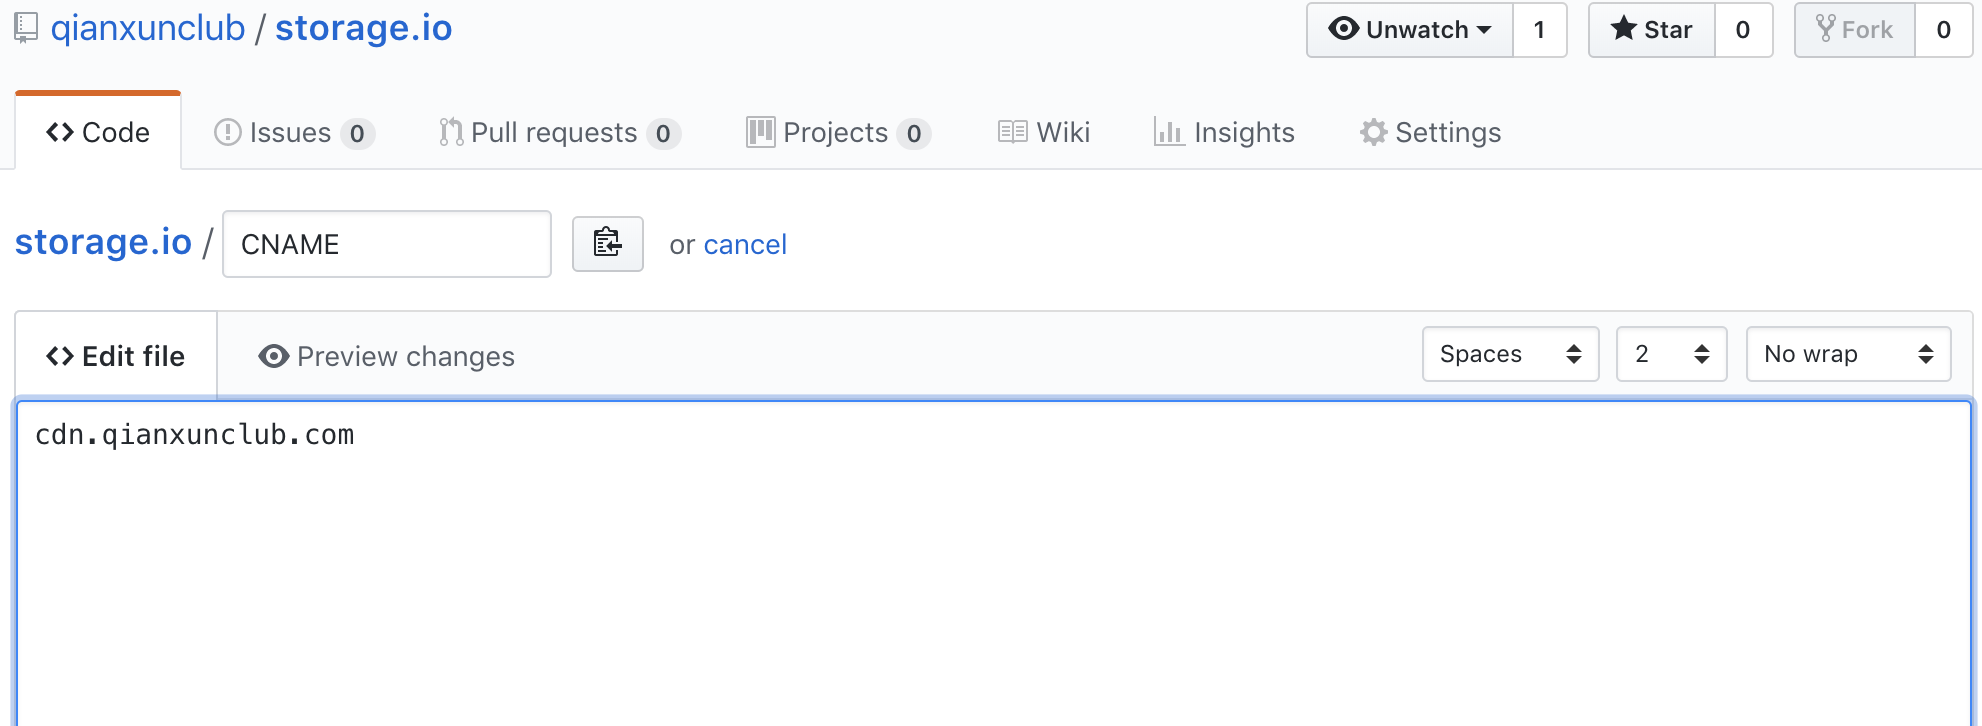Viewport: 1982px width, 726px height.
Task: Click the watchers count number
Action: [1540, 30]
